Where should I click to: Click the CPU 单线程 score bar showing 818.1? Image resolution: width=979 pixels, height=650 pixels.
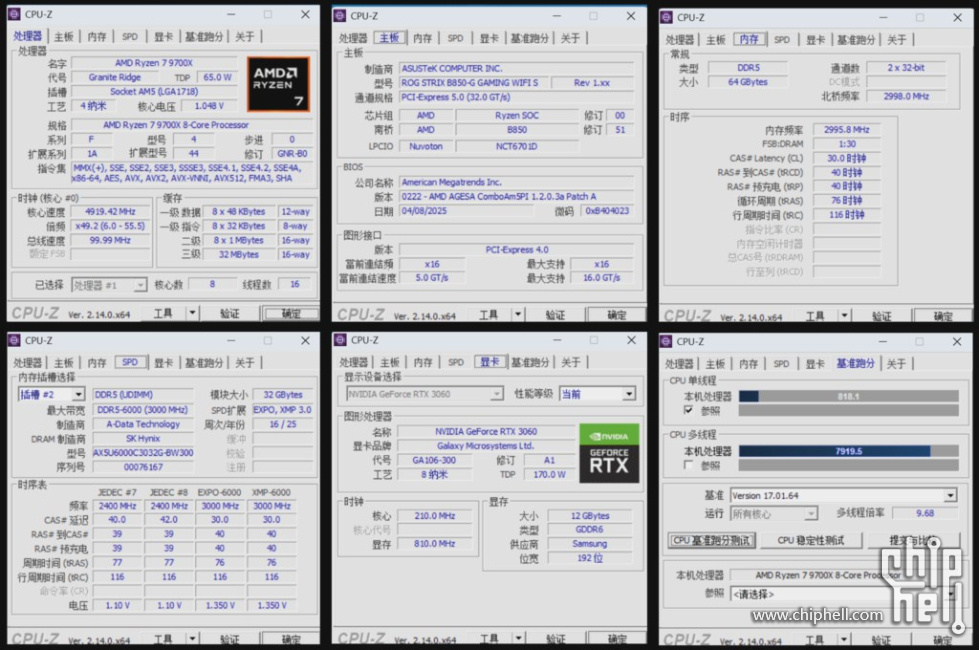click(849, 396)
